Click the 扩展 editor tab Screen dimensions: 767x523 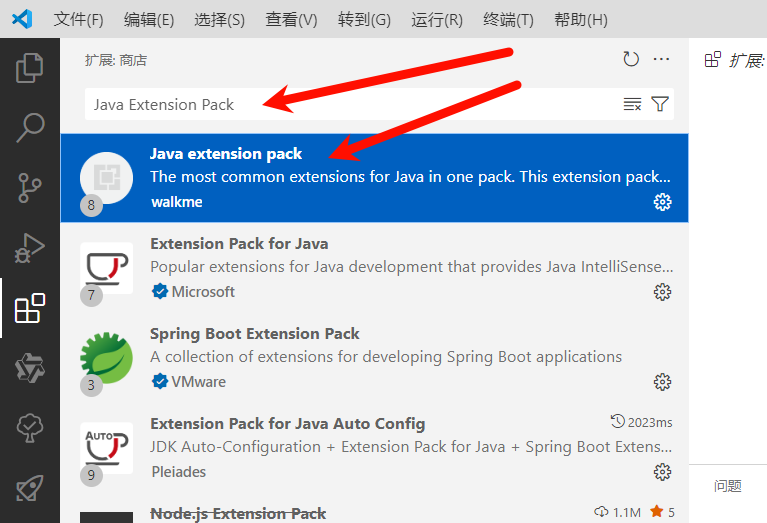pyautogui.click(x=734, y=60)
